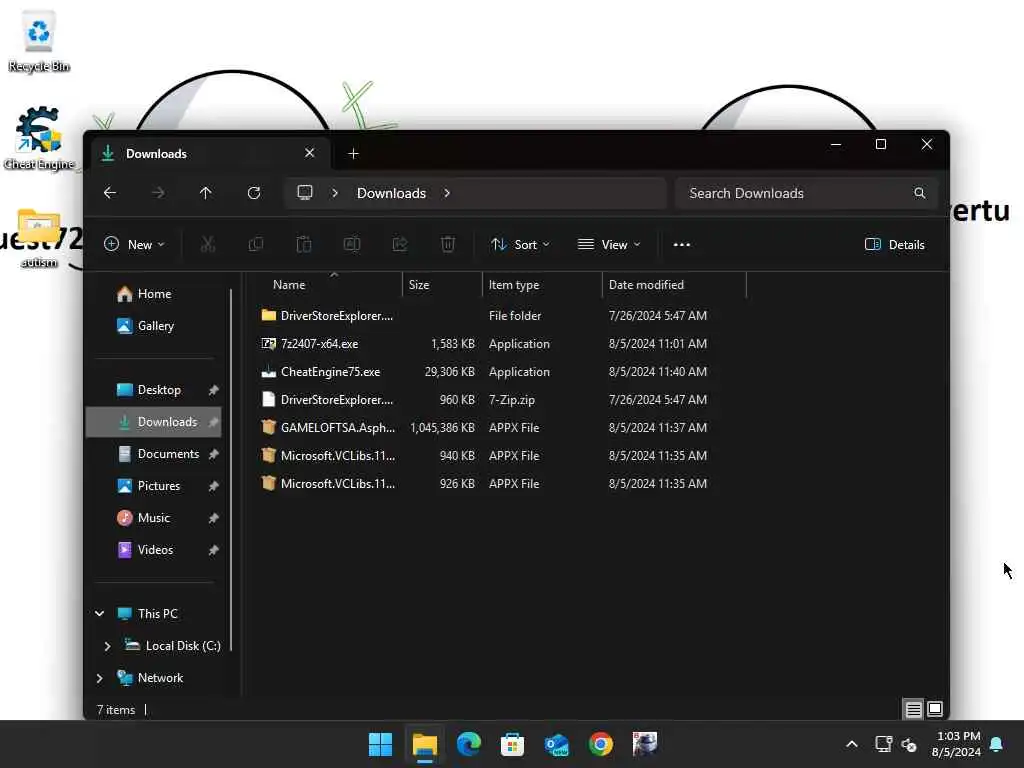Close the Downloads tab
This screenshot has width=1024, height=768.
pos(310,153)
